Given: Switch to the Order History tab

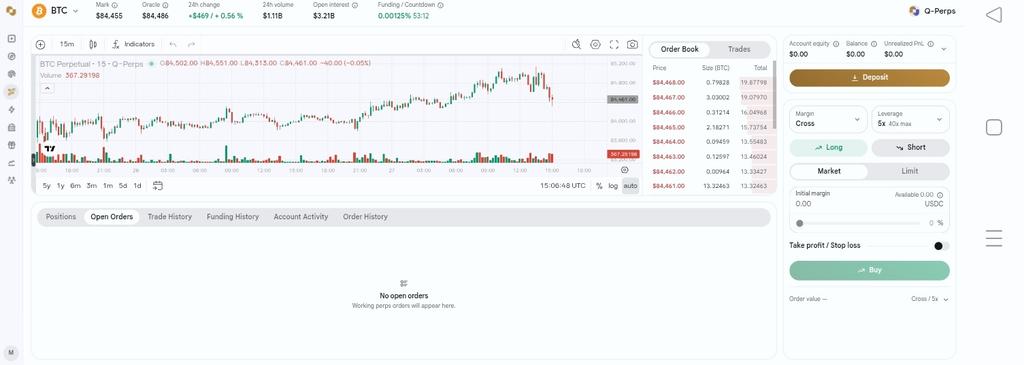Looking at the screenshot, I should click(365, 217).
